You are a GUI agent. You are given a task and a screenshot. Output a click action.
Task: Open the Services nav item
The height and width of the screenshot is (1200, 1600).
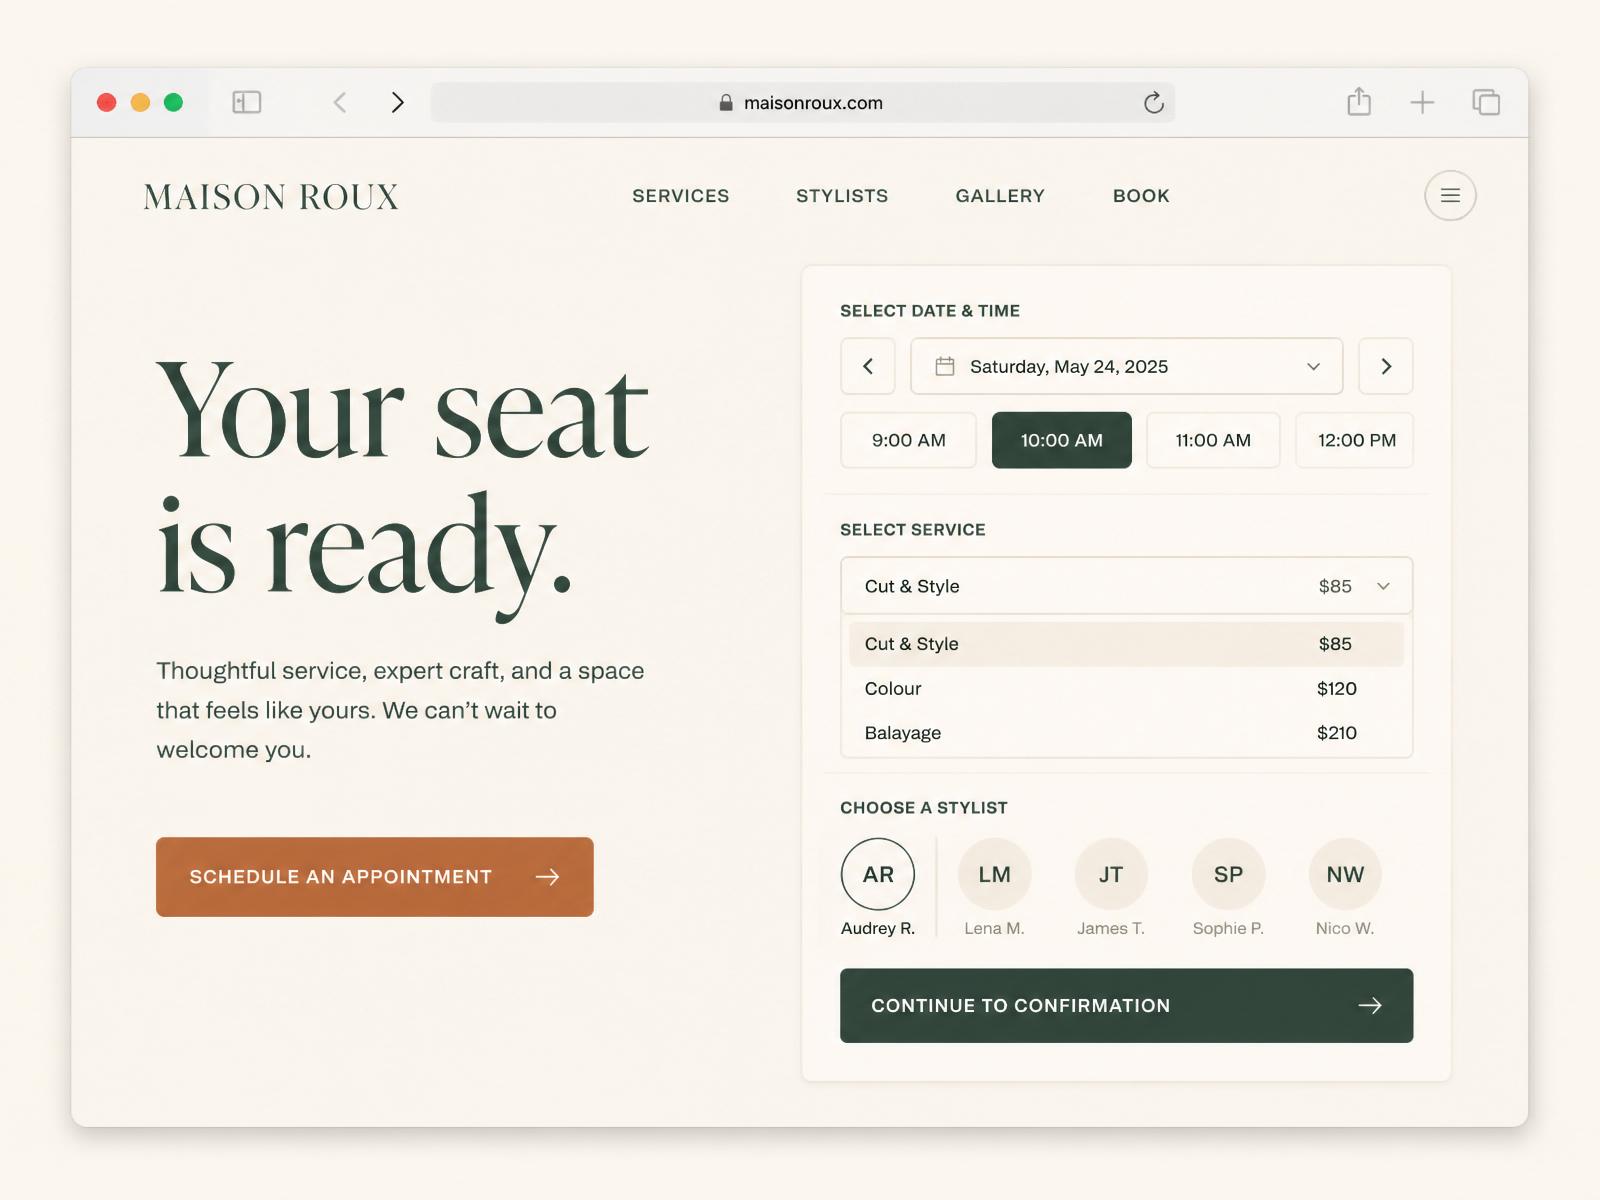point(681,196)
